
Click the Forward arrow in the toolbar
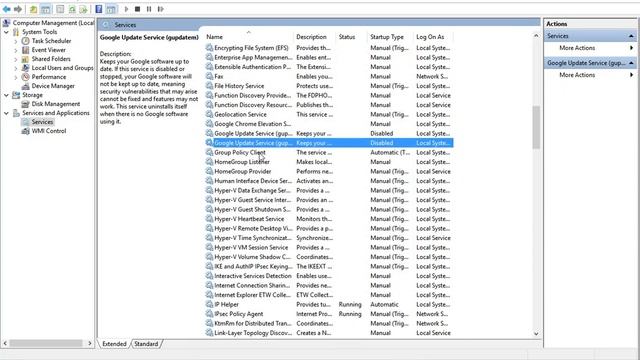pyautogui.click(x=18, y=9)
